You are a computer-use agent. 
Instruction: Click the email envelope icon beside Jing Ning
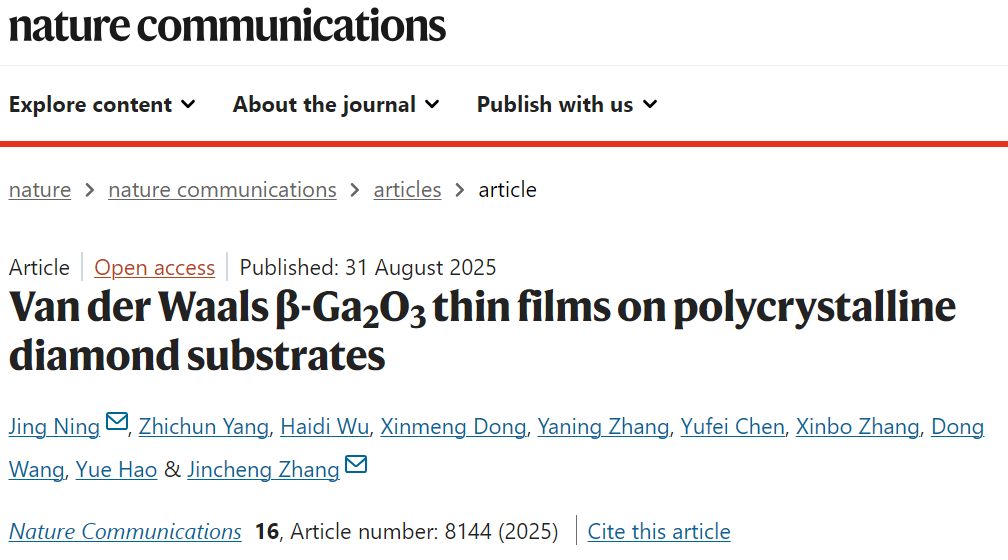(117, 422)
